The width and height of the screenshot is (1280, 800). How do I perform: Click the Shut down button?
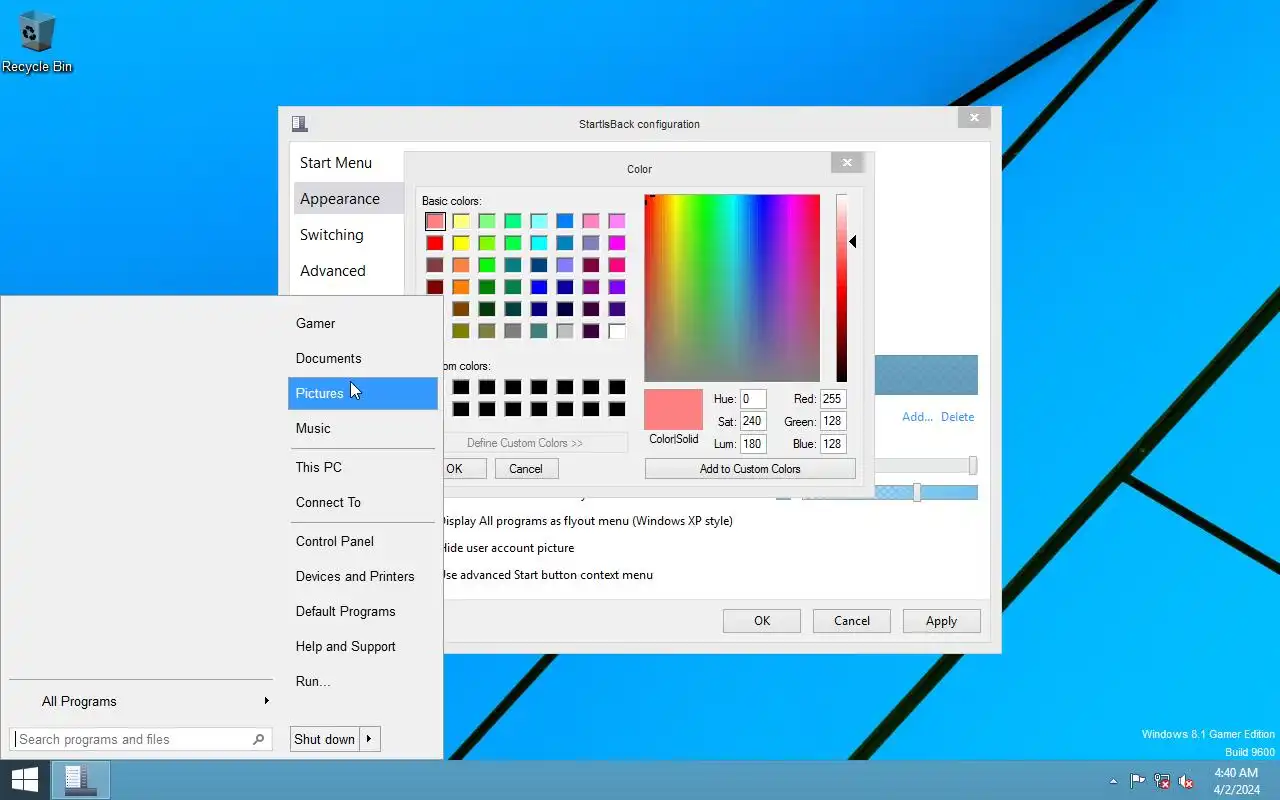(x=324, y=739)
